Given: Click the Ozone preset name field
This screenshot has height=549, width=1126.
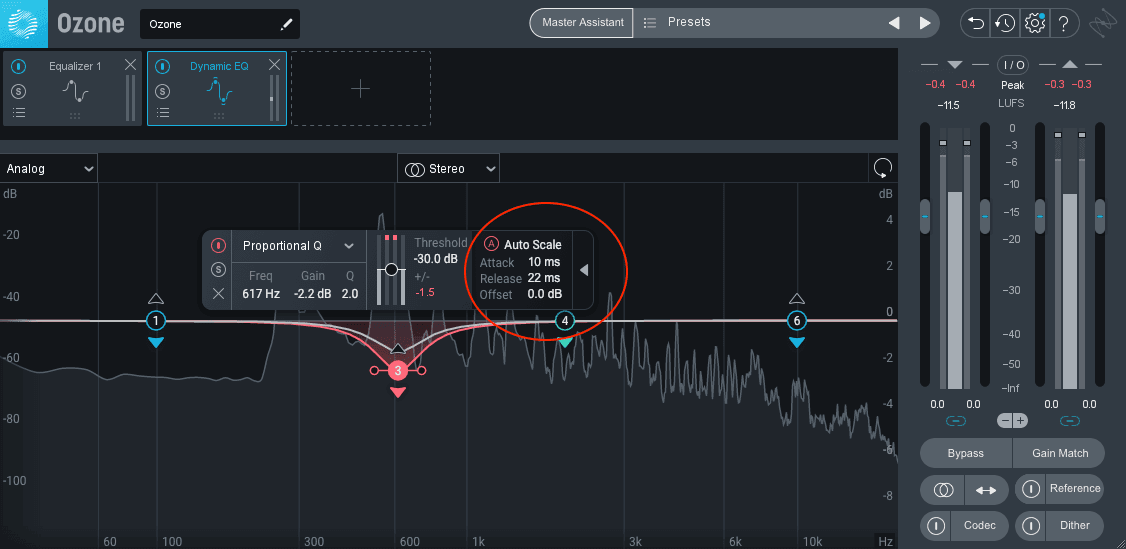Looking at the screenshot, I should point(220,24).
